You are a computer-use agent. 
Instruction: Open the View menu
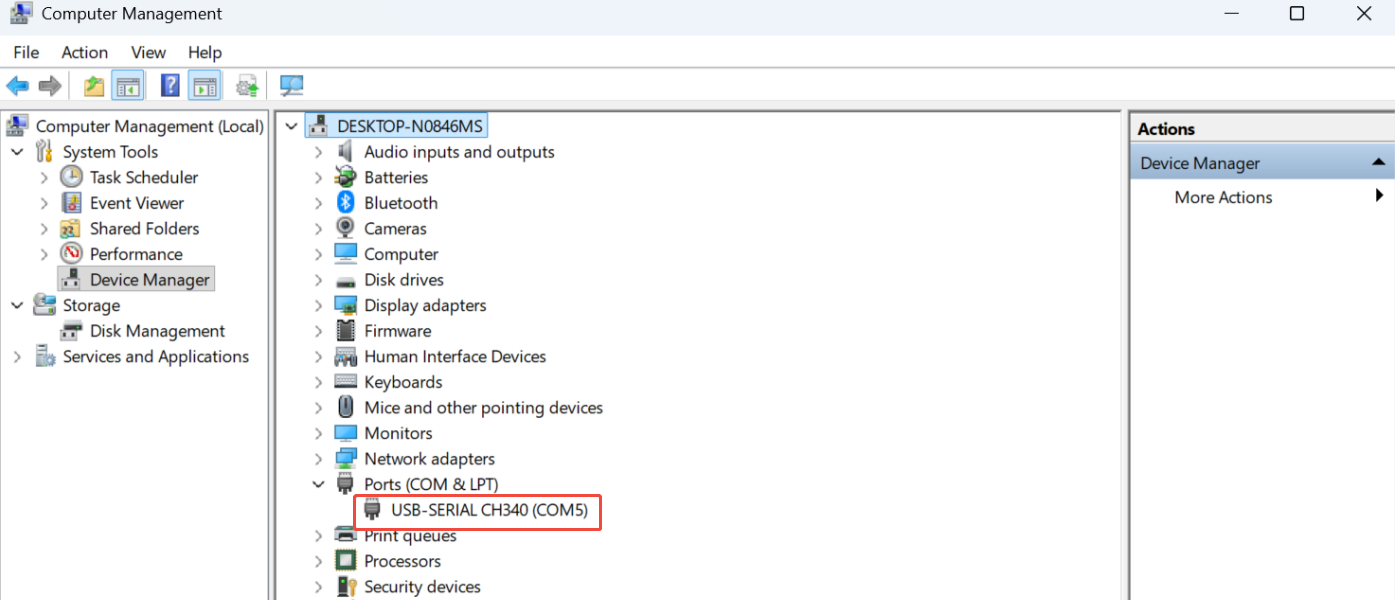[148, 52]
